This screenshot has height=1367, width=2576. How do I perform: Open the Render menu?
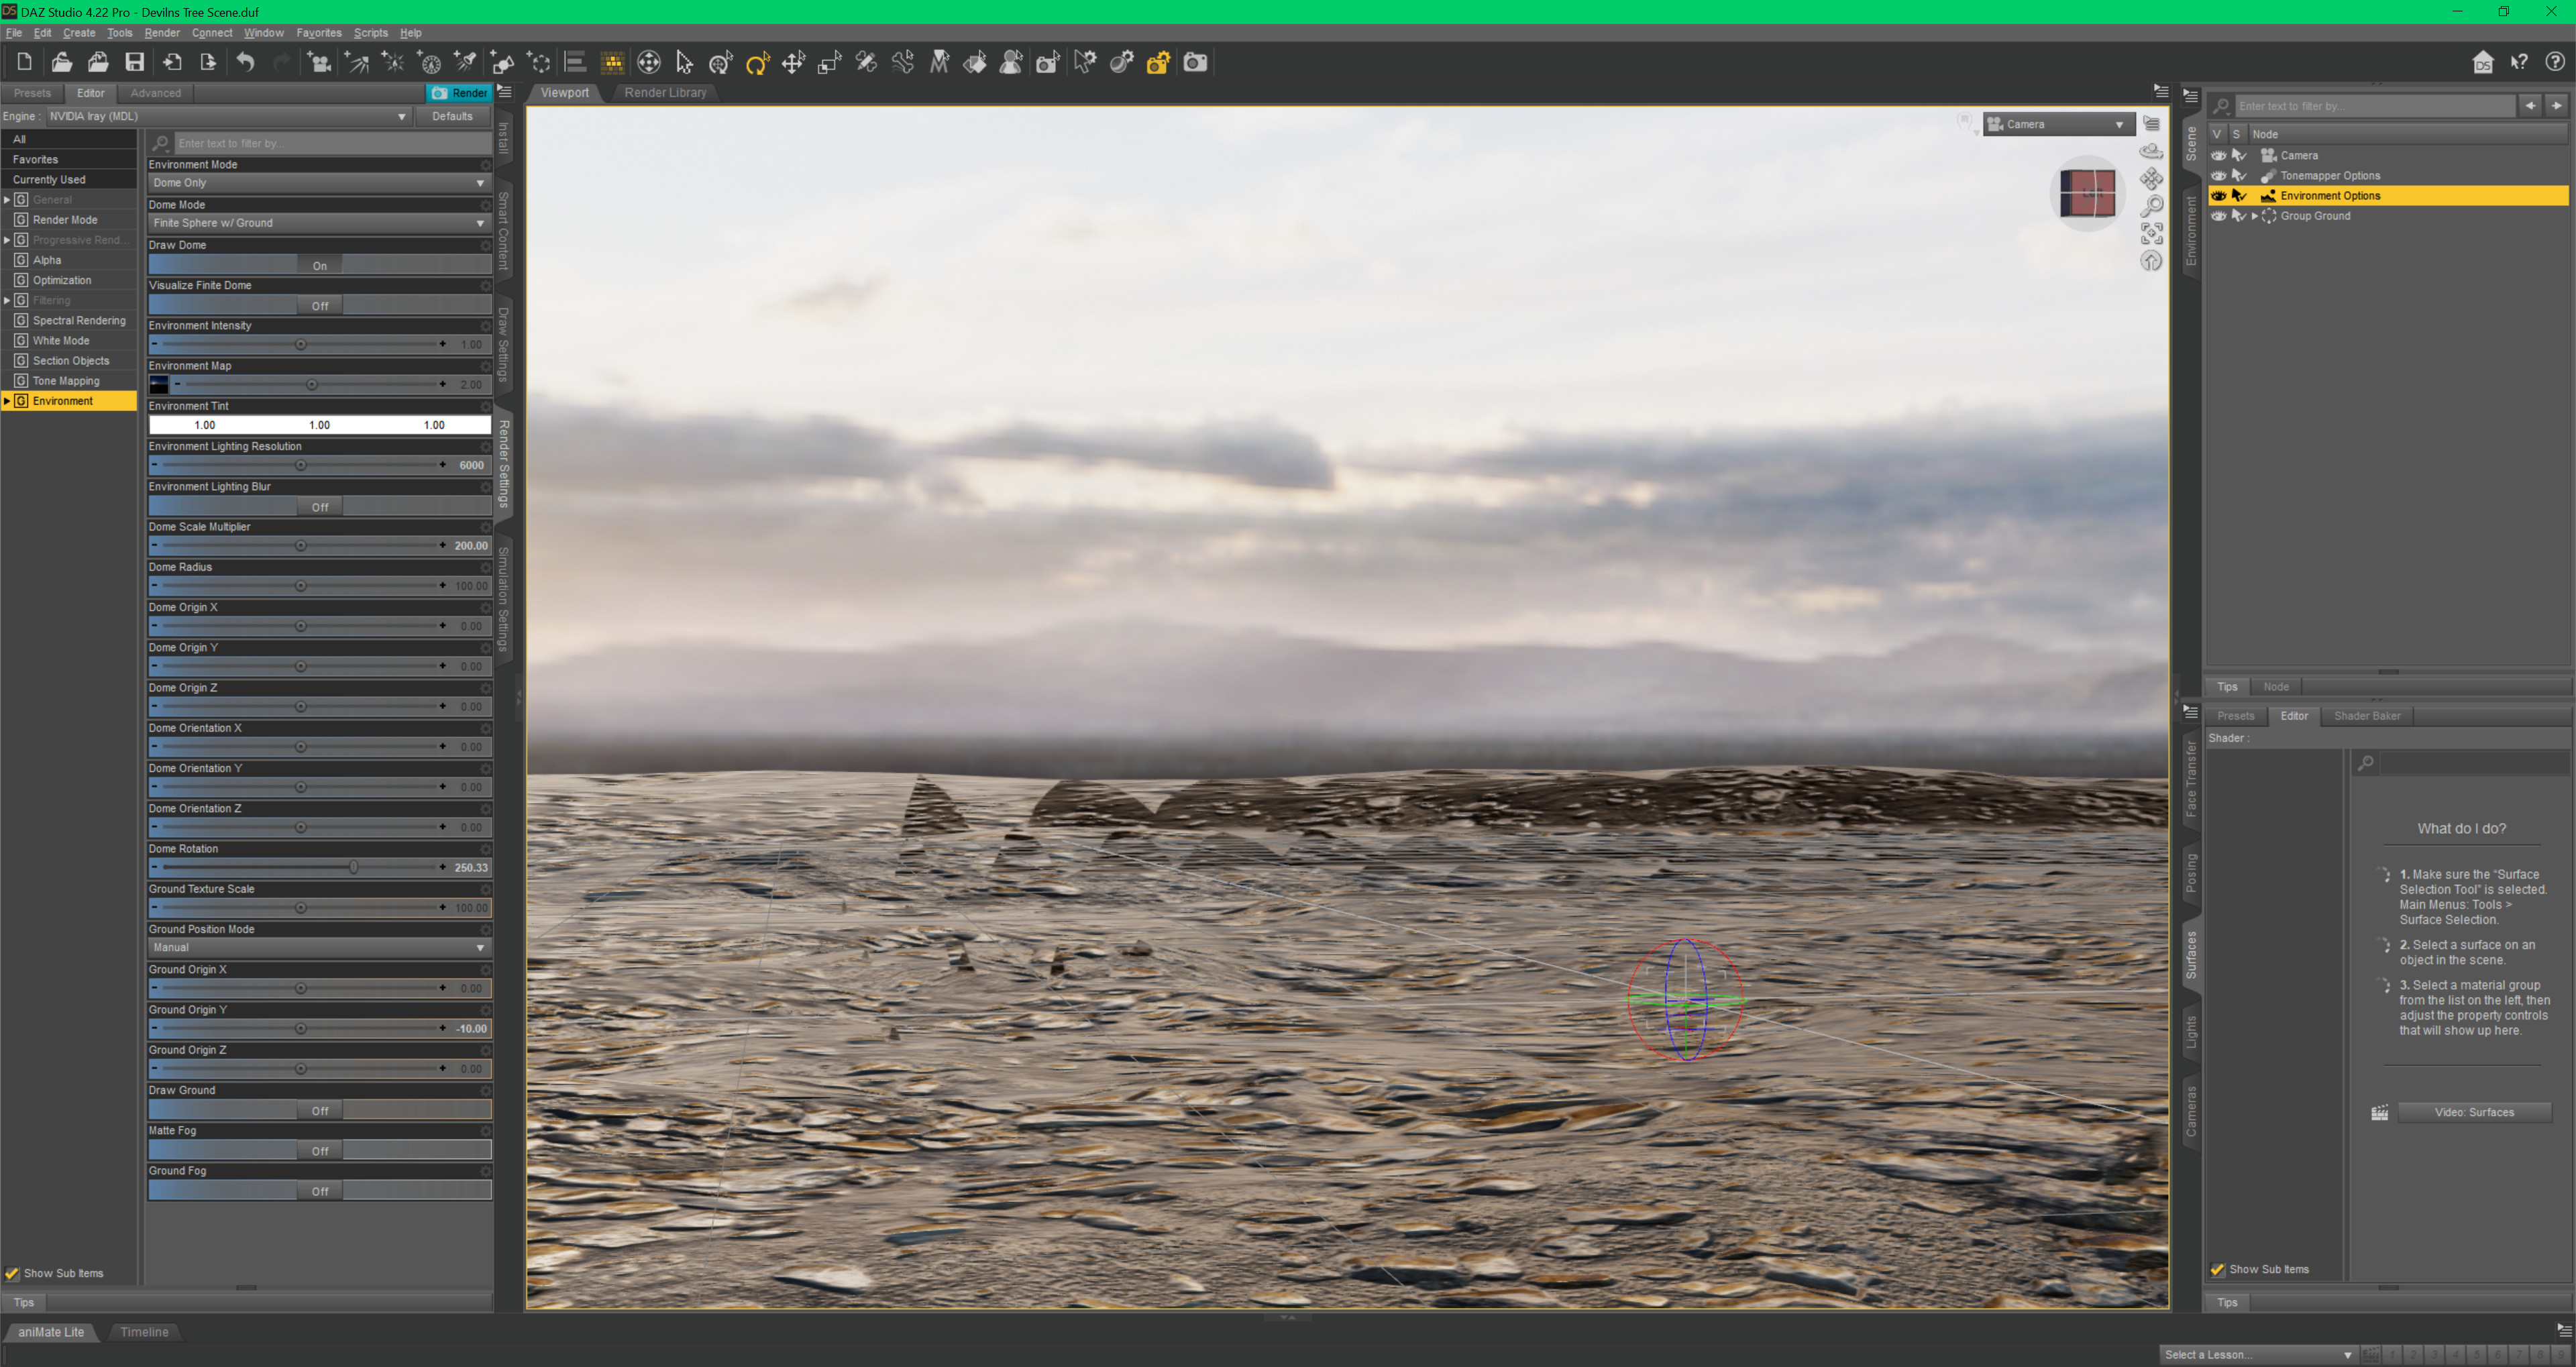tap(161, 33)
